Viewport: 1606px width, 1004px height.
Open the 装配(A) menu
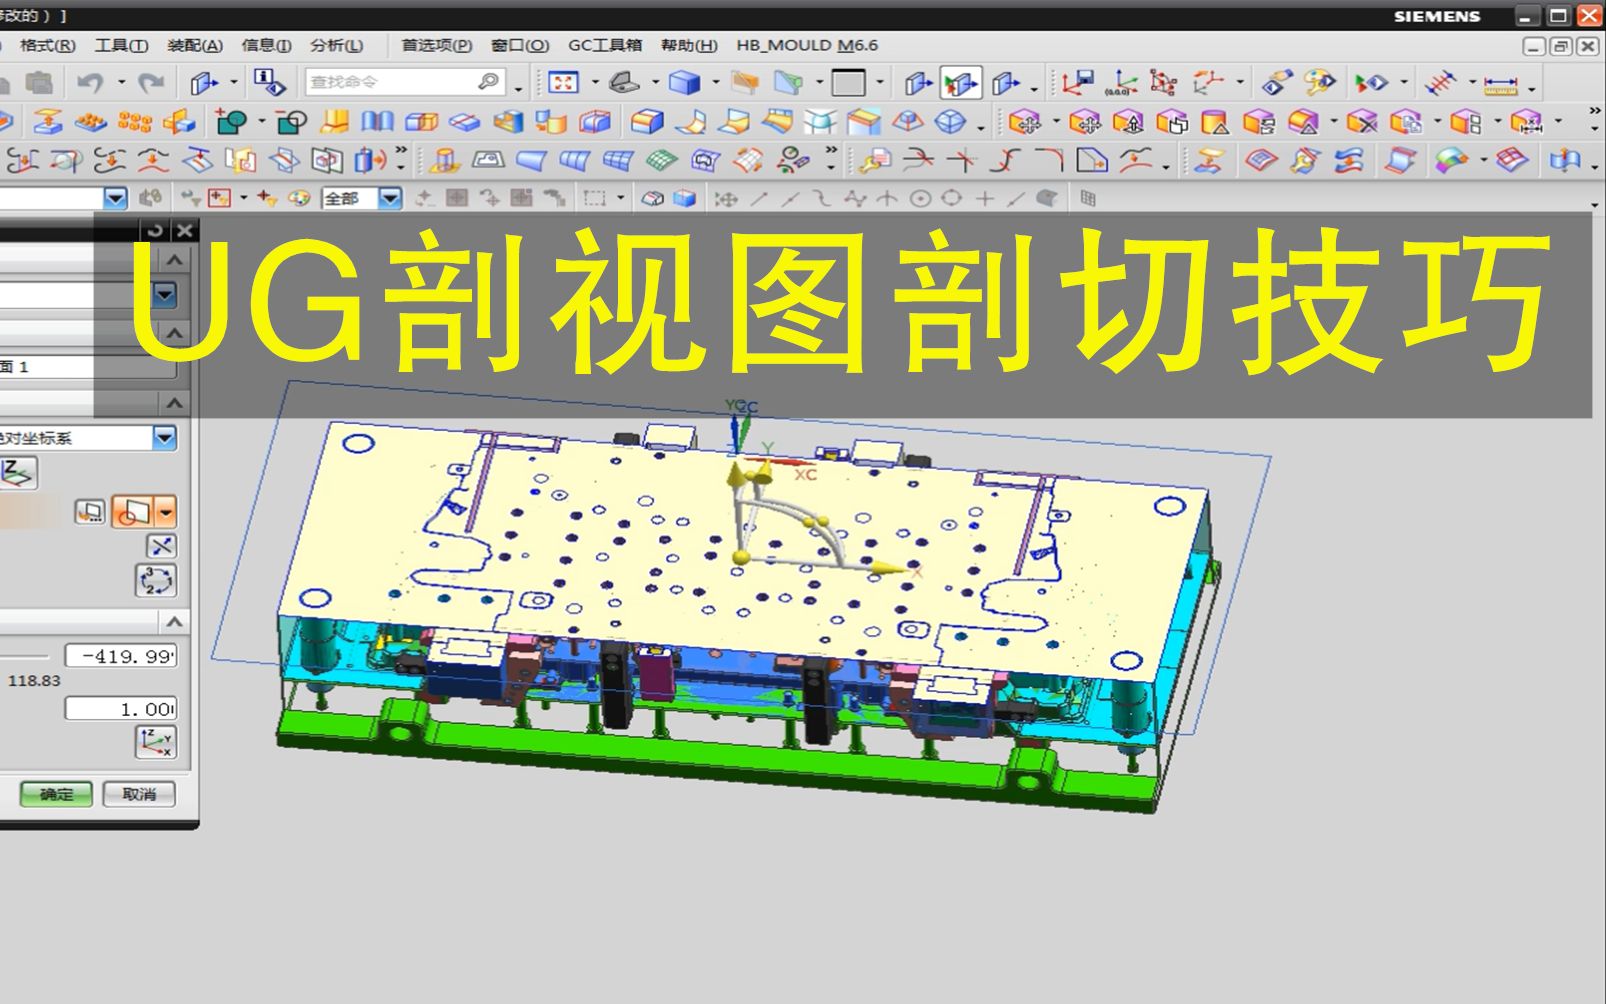[x=195, y=45]
